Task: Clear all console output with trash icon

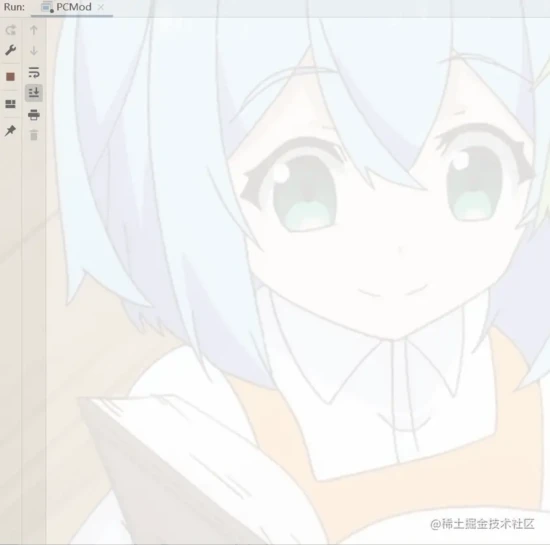Action: [x=34, y=135]
